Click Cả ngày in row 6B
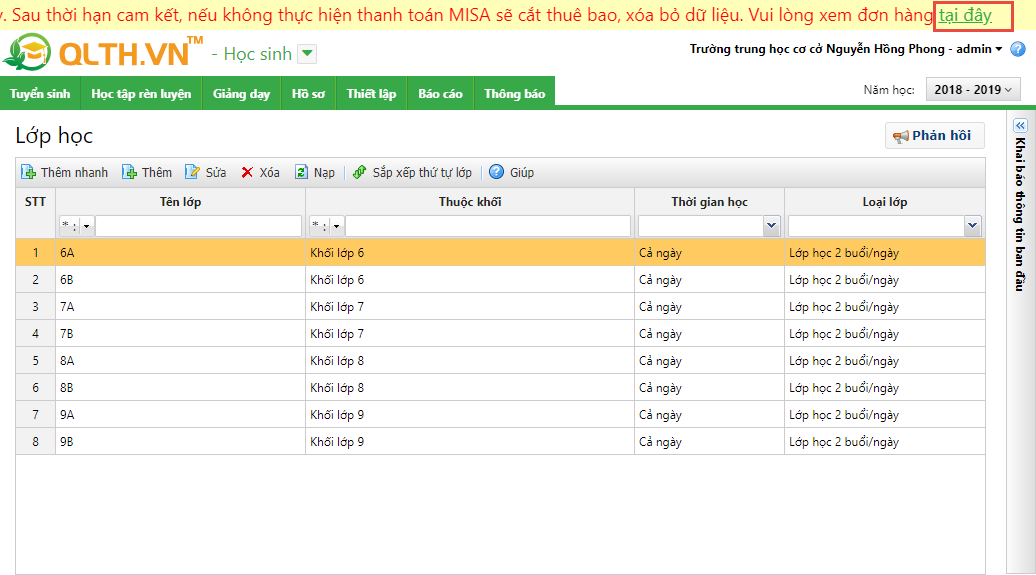This screenshot has height=575, width=1036. coord(660,280)
